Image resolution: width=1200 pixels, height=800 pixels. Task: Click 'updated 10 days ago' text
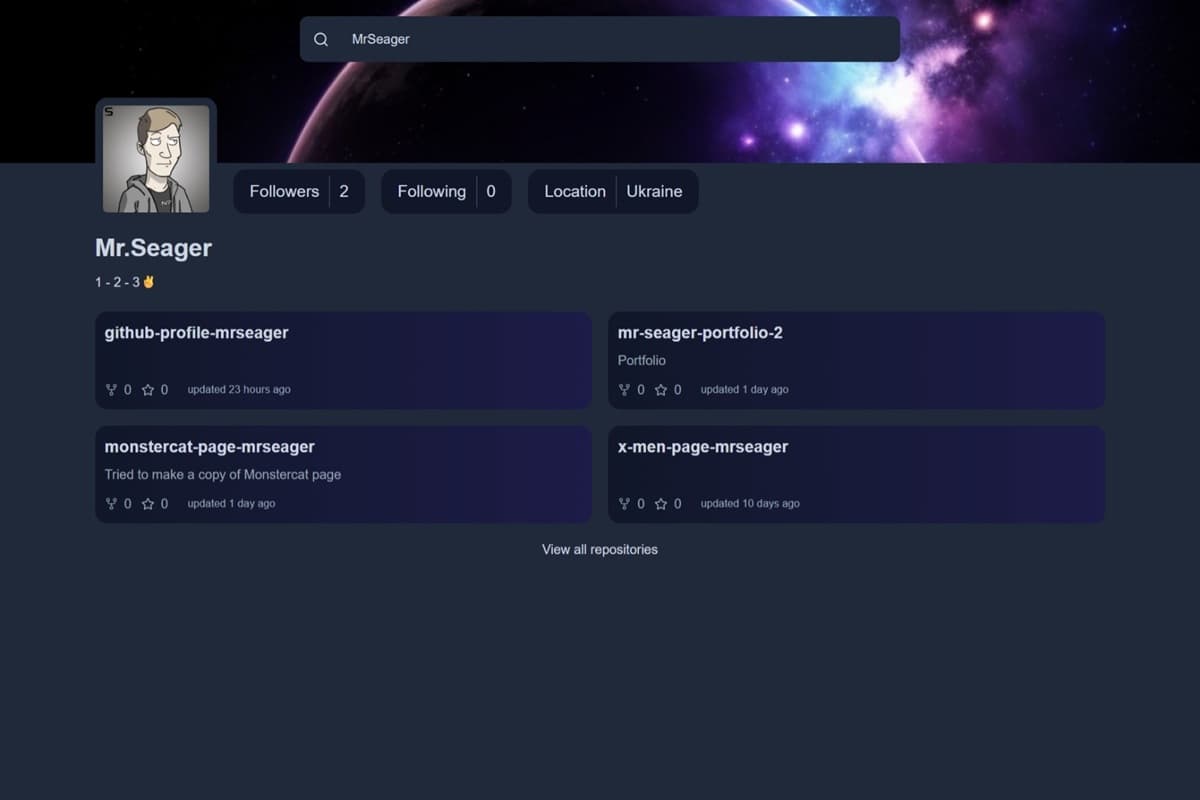pyautogui.click(x=750, y=503)
